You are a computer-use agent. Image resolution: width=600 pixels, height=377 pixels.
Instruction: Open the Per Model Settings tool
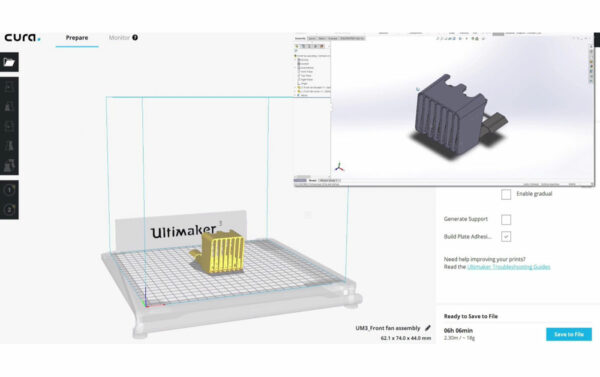click(x=9, y=165)
